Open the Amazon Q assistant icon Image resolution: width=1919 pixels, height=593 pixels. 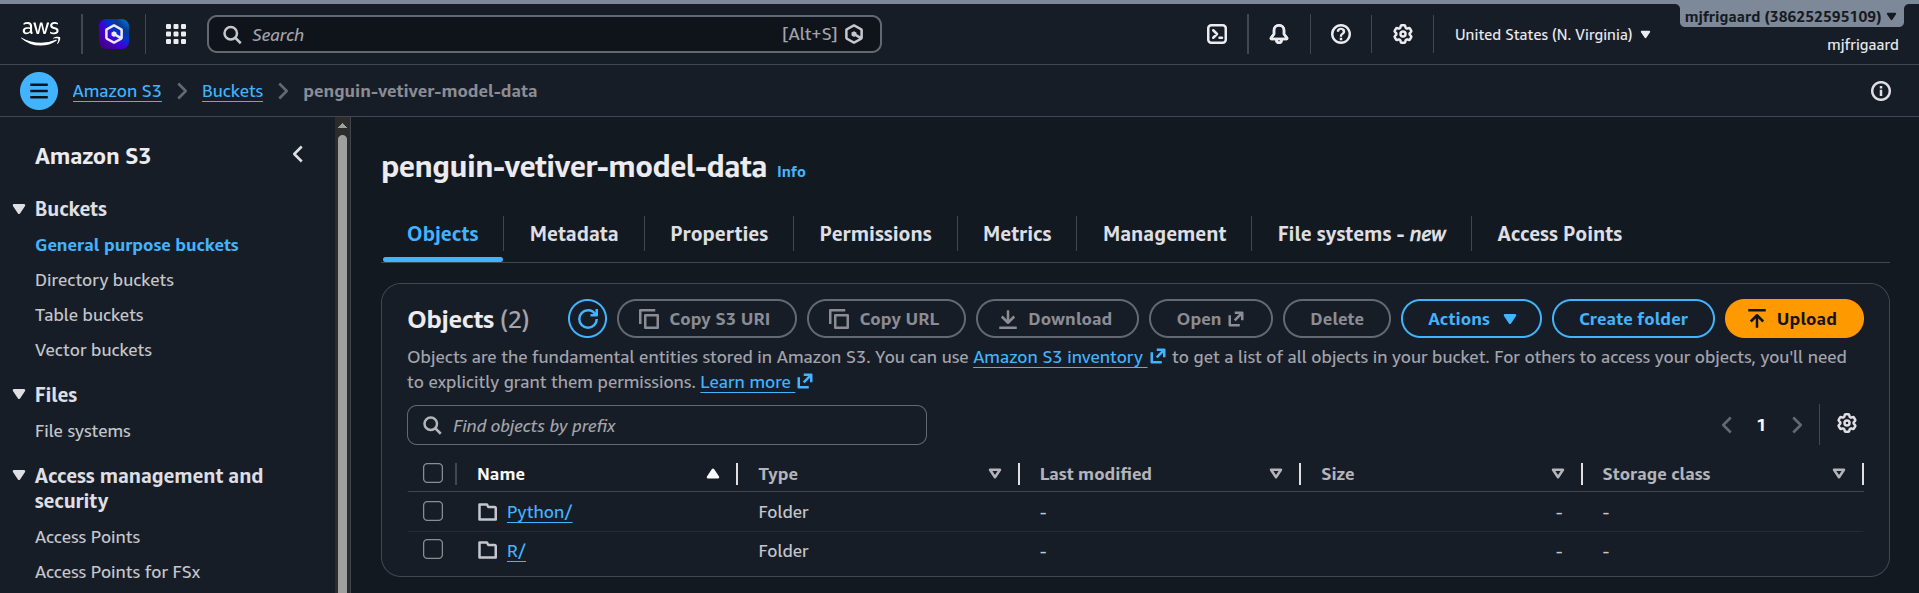pyautogui.click(x=114, y=35)
